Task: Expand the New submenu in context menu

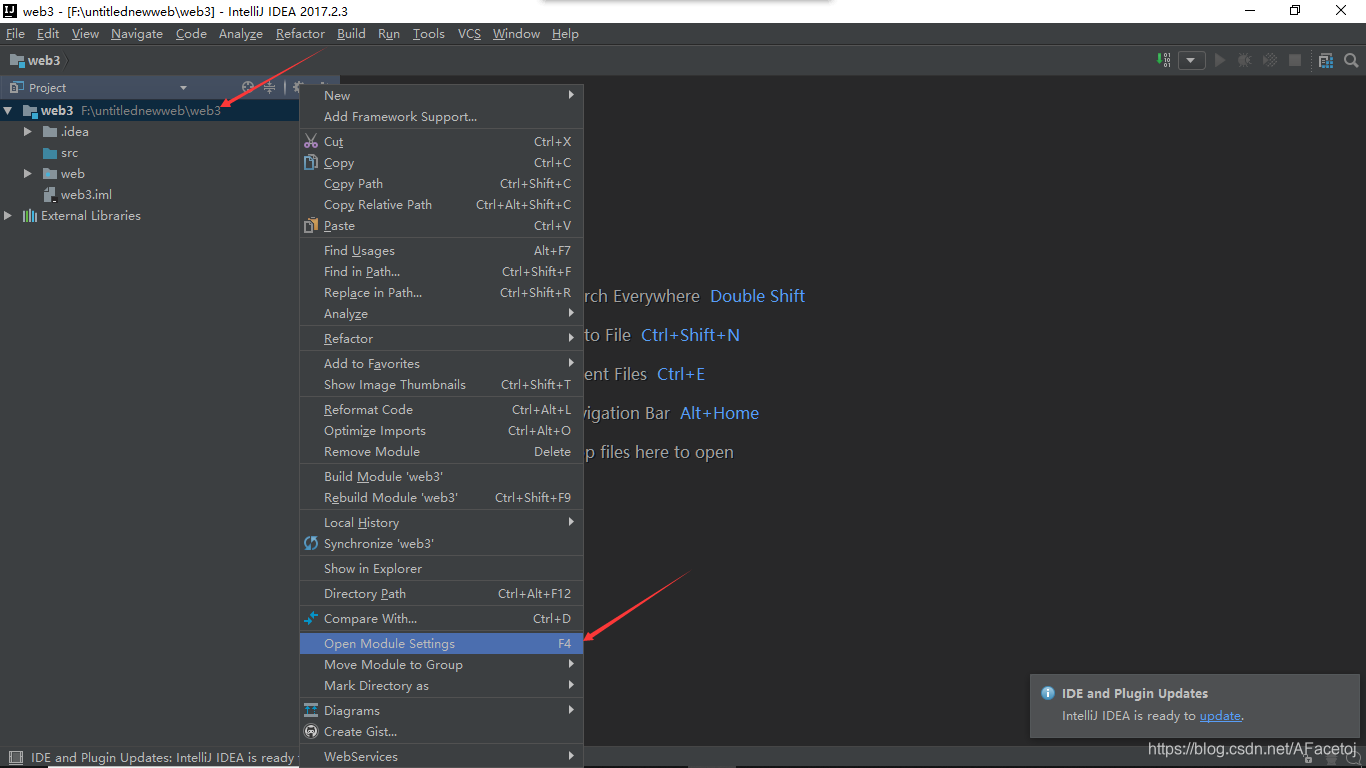Action: 441,96
